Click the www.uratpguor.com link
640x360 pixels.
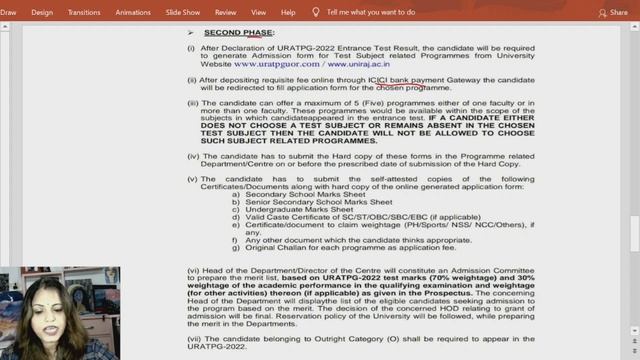click(277, 64)
